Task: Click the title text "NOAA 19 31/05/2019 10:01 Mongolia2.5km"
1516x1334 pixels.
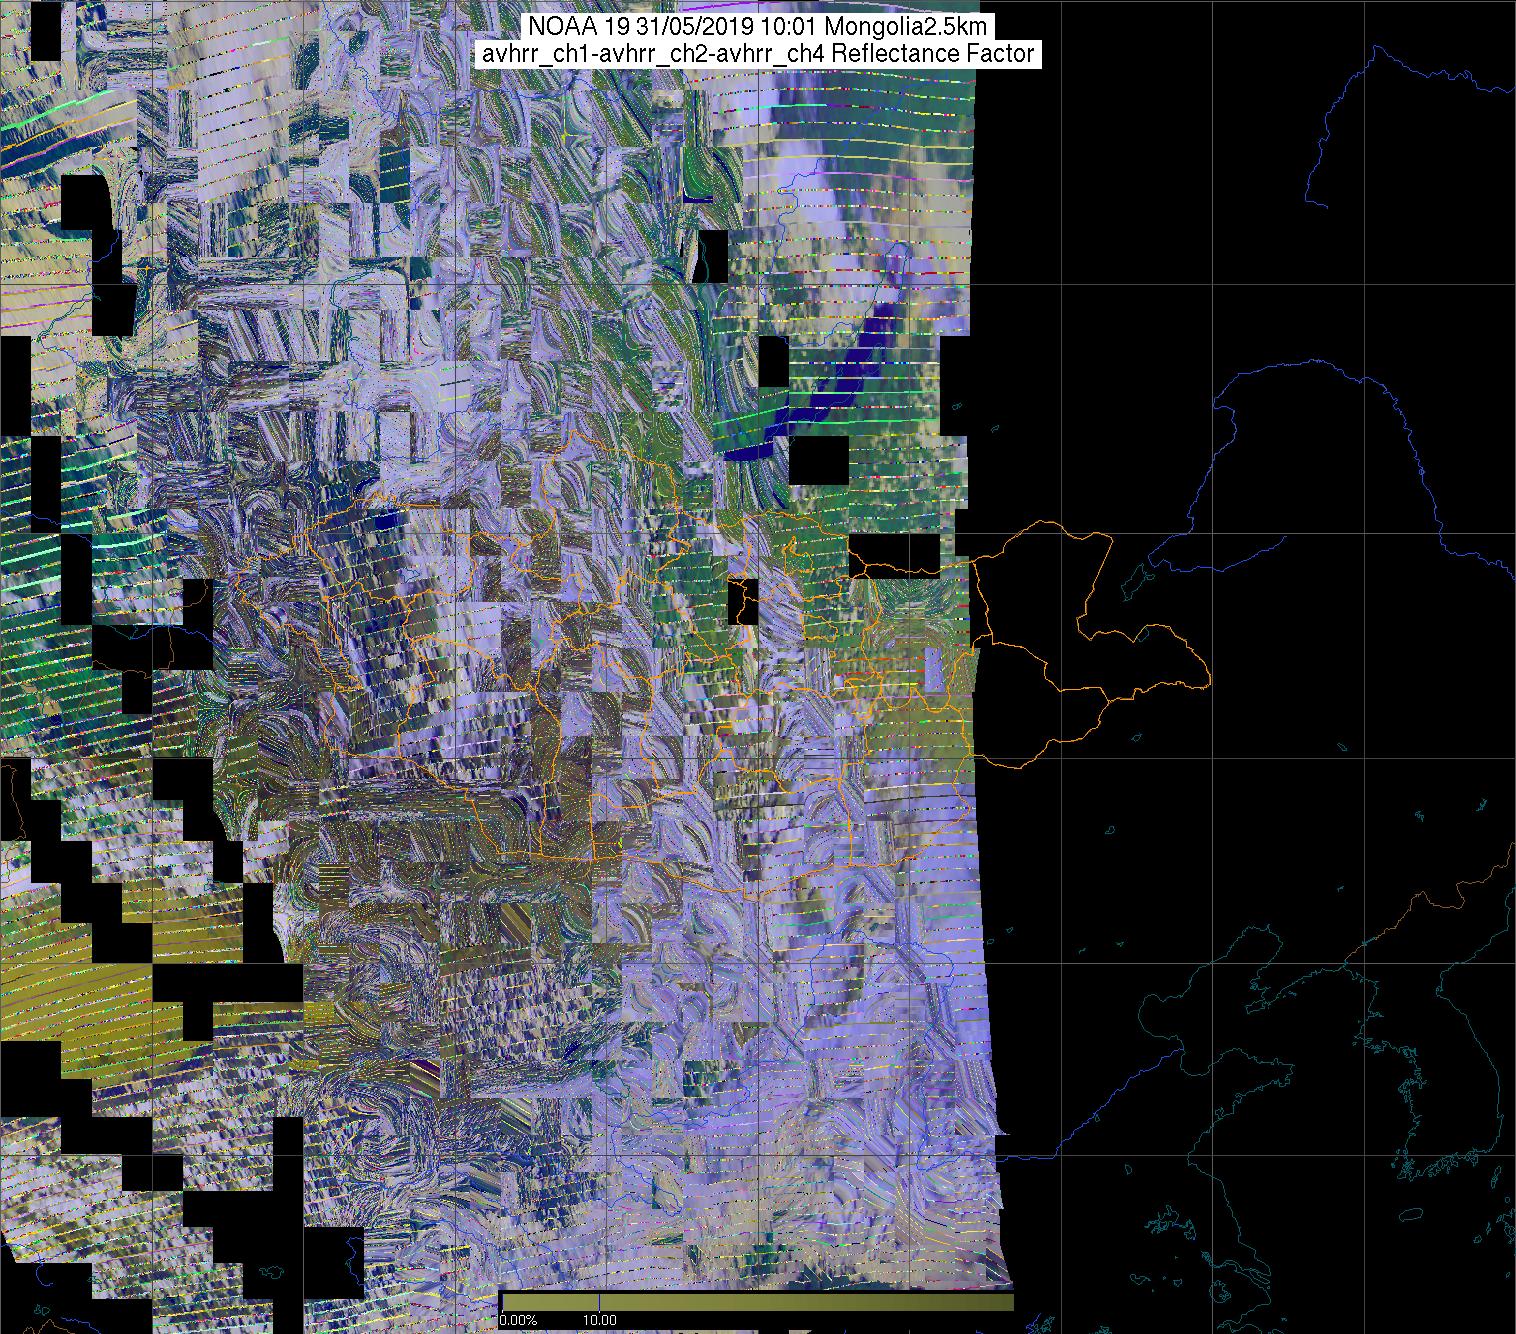Action: 758,26
